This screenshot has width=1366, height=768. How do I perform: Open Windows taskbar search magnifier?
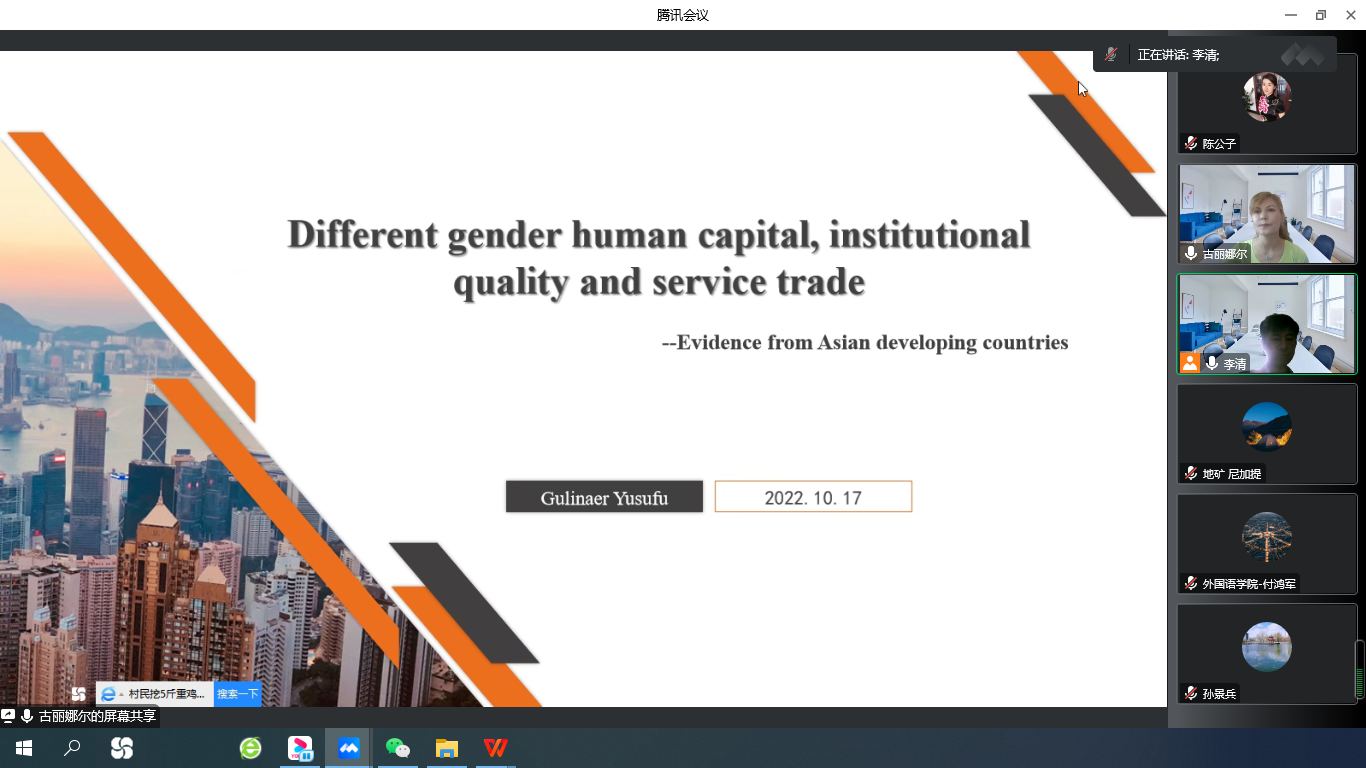pyautogui.click(x=72, y=748)
